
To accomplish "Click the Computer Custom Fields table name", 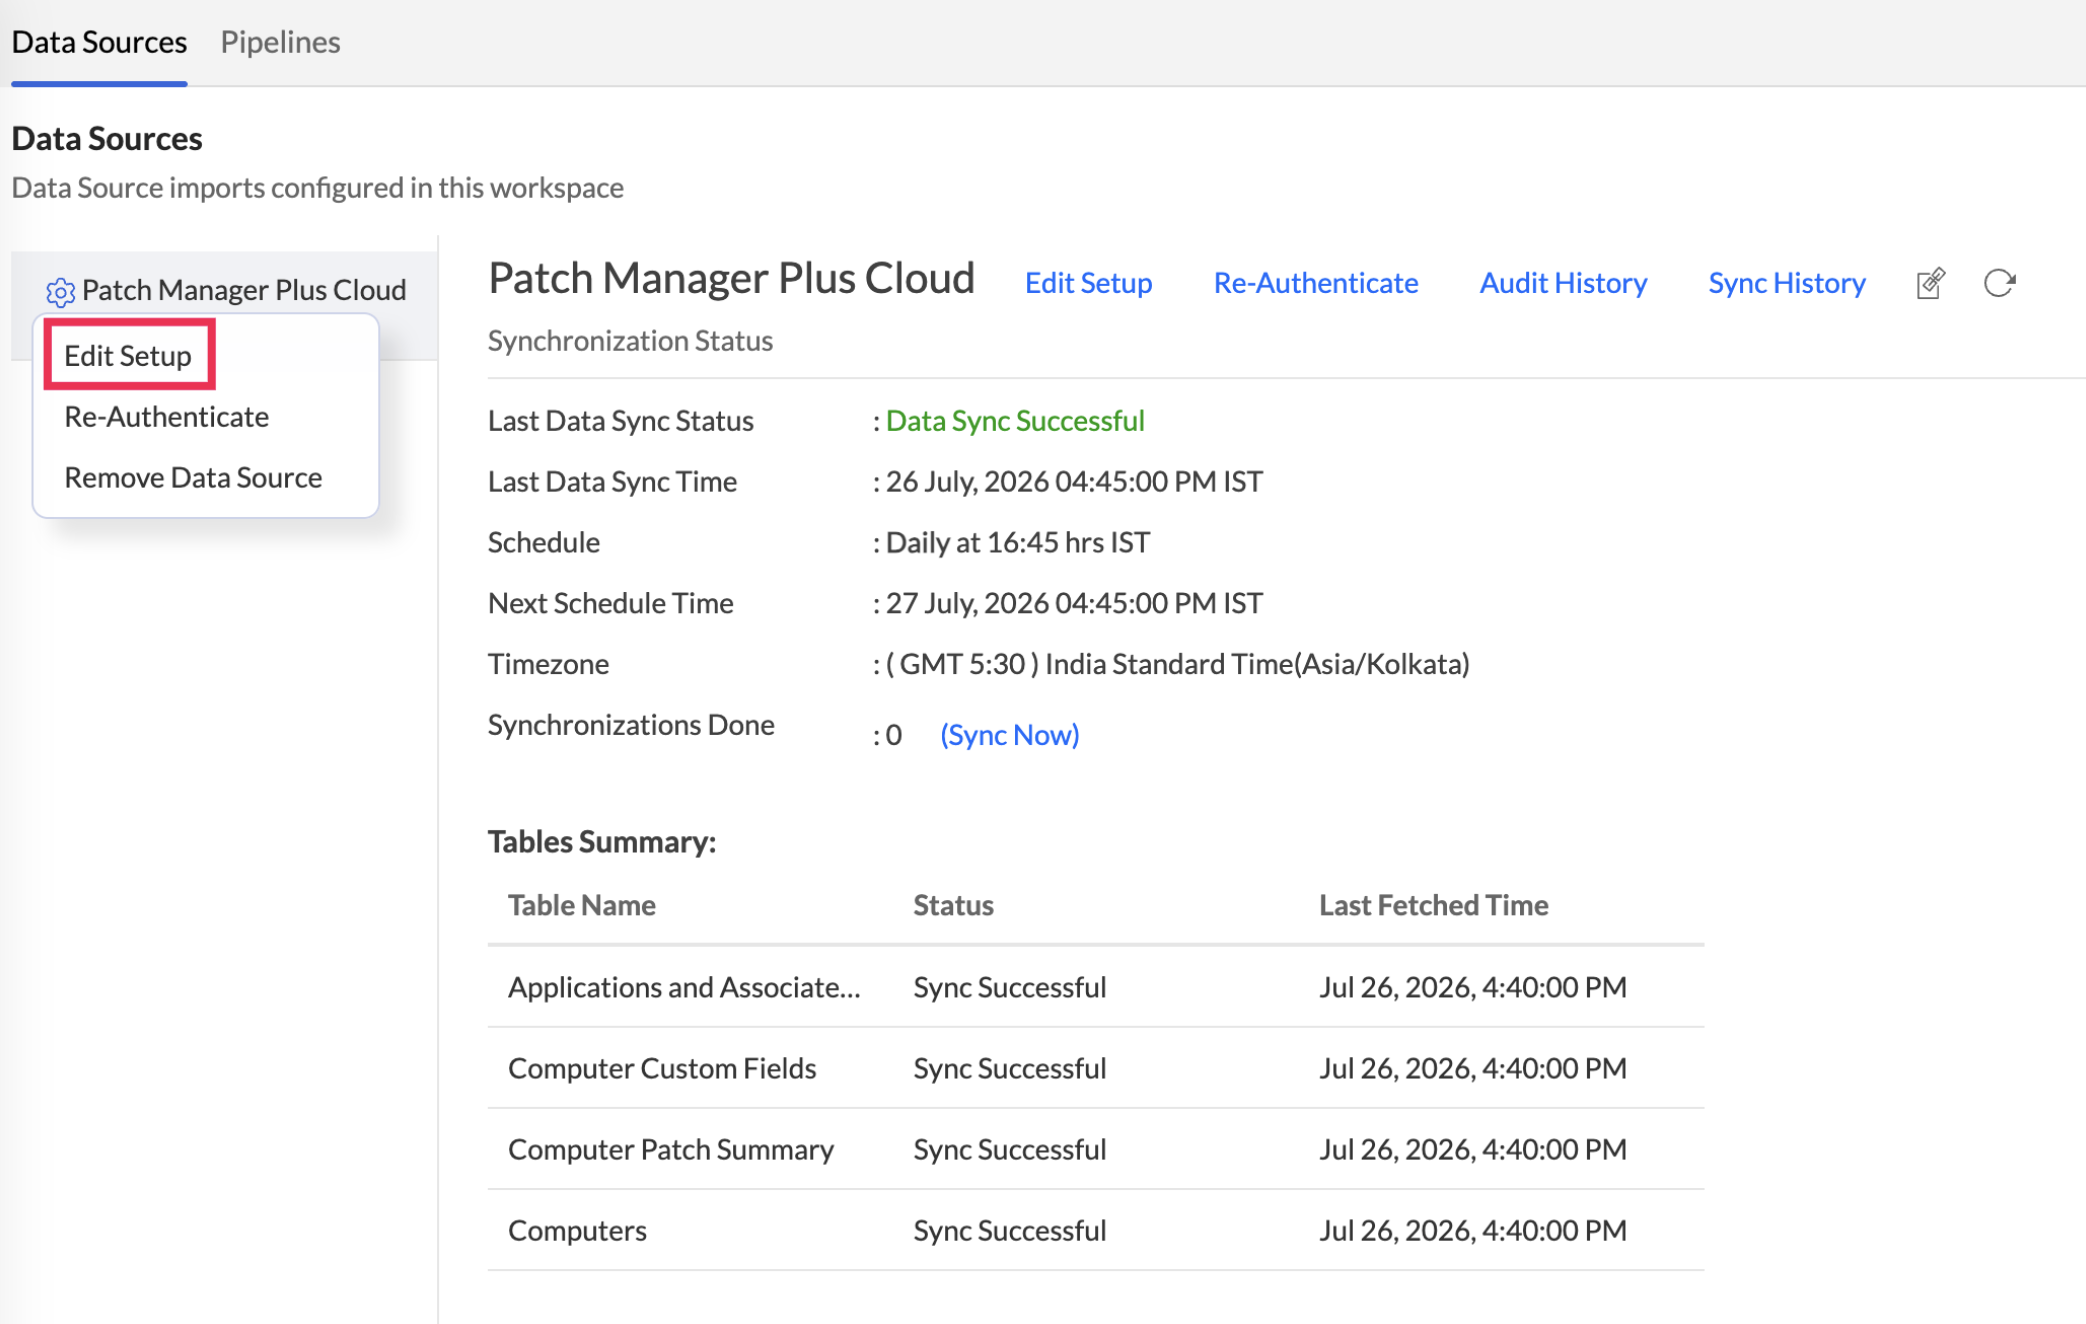I will tap(662, 1068).
